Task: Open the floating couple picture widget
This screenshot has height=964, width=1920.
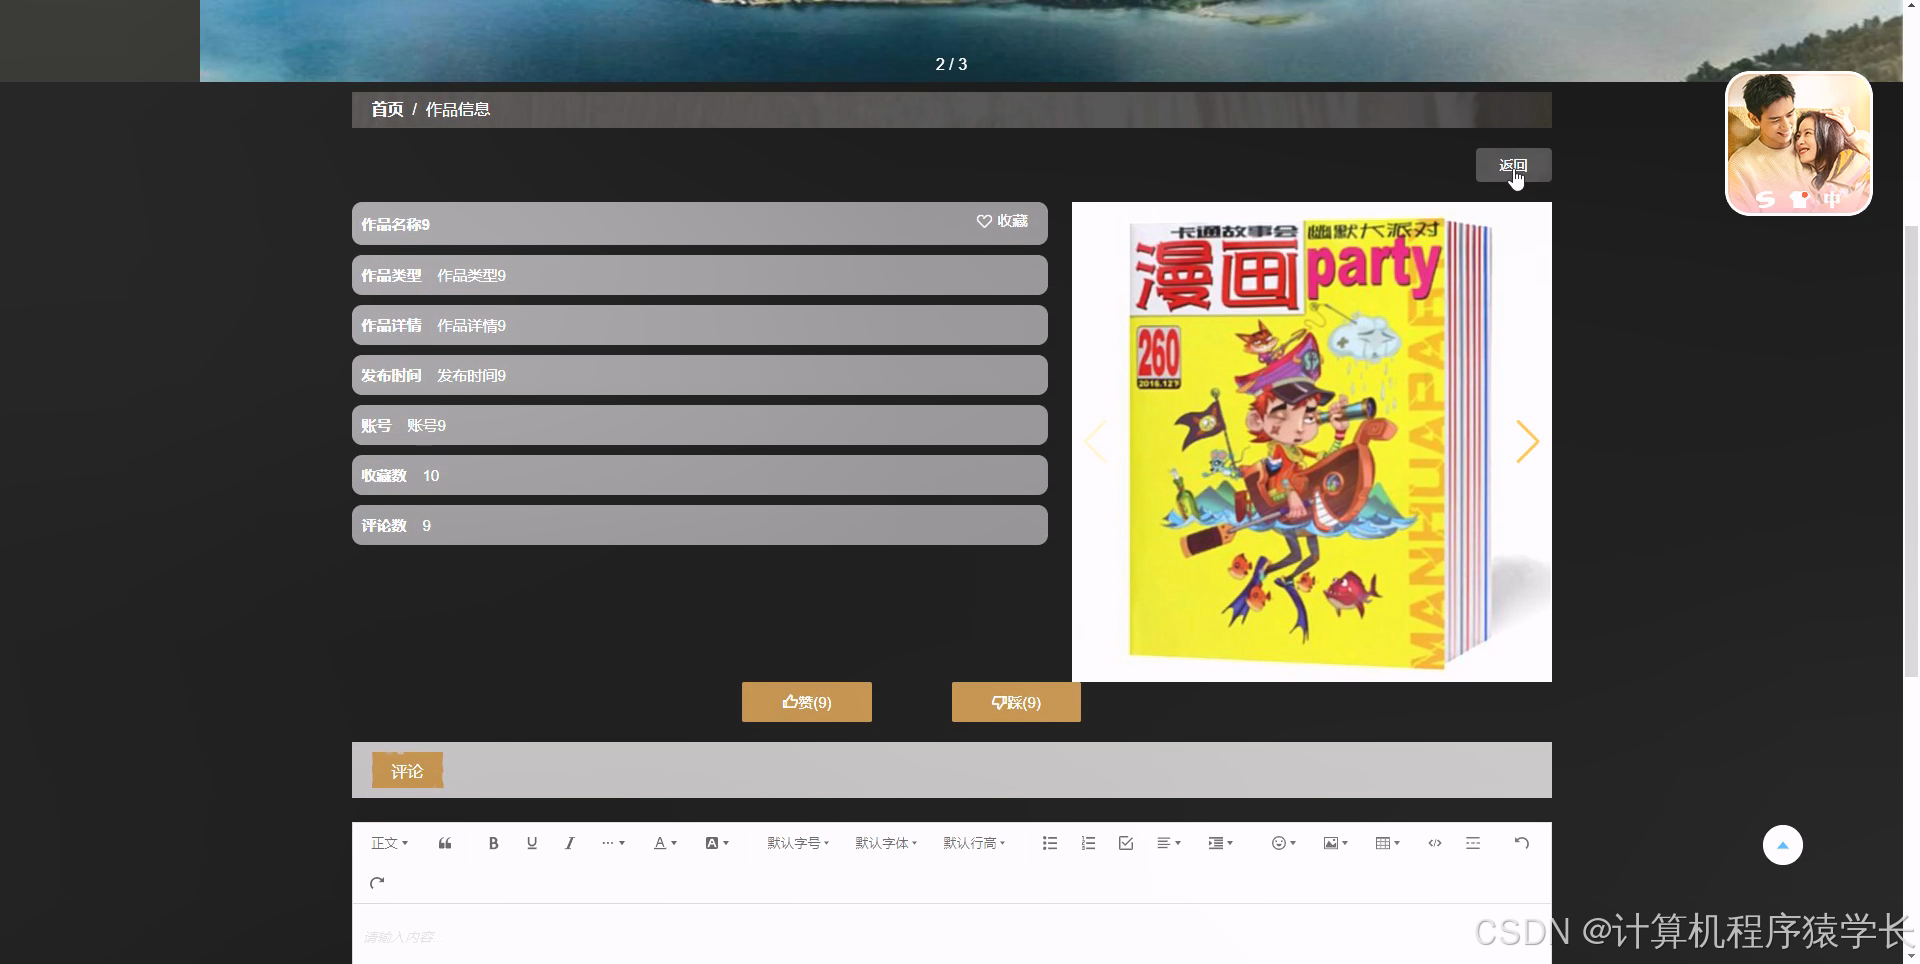Action: pyautogui.click(x=1799, y=143)
